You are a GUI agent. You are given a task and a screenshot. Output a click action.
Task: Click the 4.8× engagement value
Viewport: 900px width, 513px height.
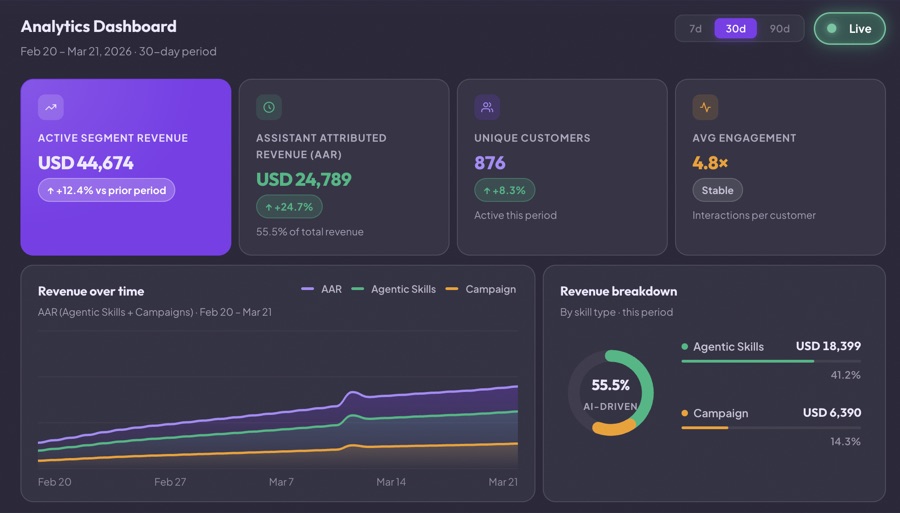pos(710,163)
